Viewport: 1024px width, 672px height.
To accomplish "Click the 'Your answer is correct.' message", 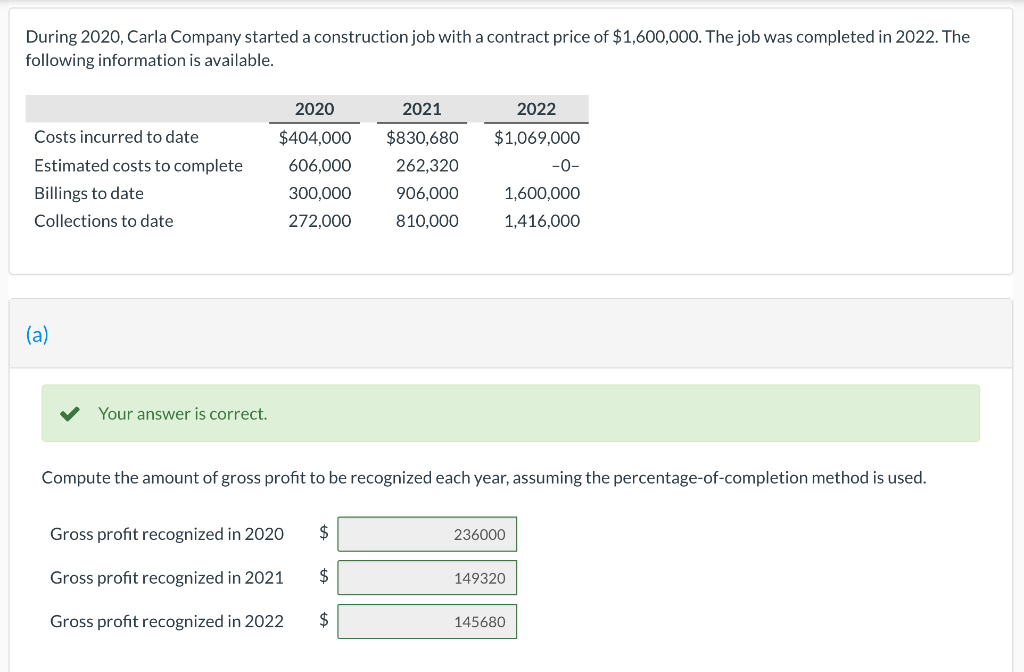I will pos(183,414).
